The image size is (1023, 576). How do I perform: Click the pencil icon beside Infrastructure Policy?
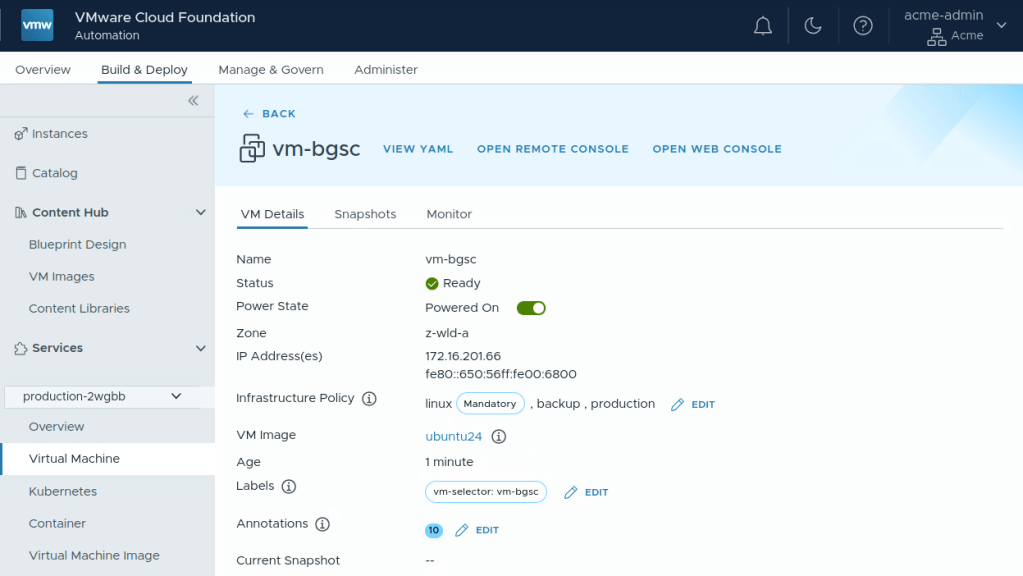tap(677, 404)
